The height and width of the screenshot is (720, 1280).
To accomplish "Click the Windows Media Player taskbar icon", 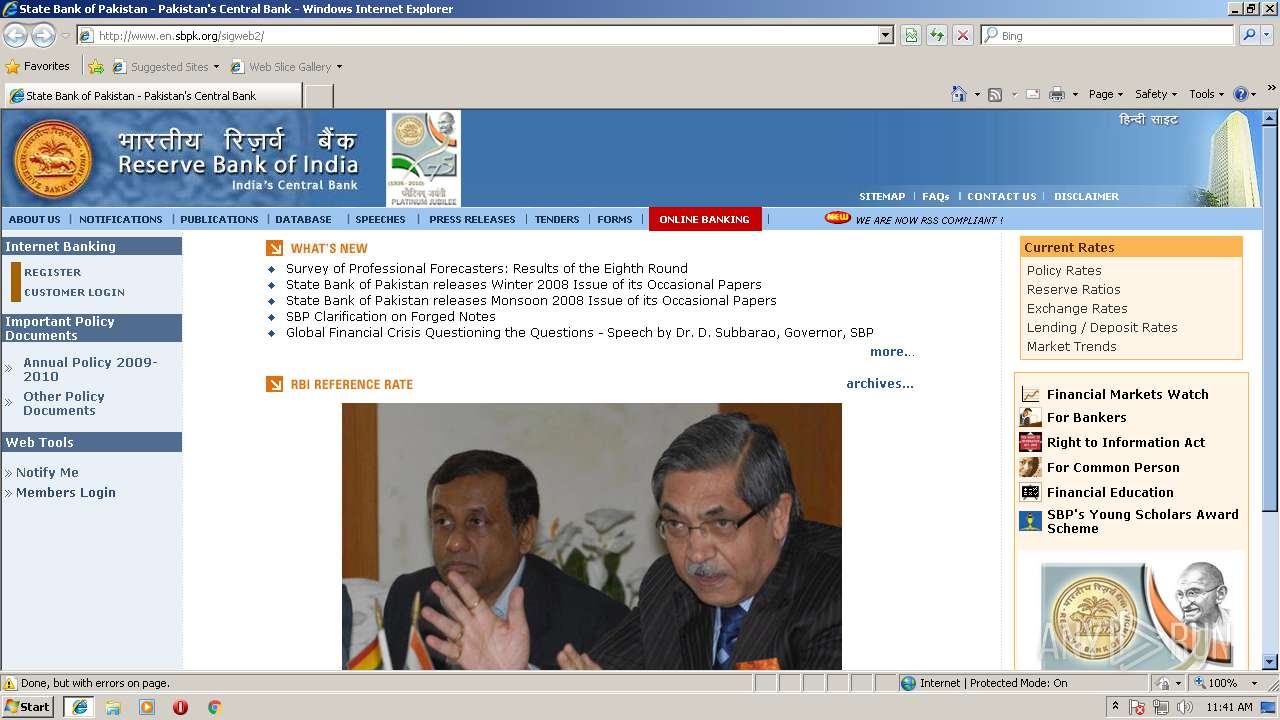I will 147,707.
